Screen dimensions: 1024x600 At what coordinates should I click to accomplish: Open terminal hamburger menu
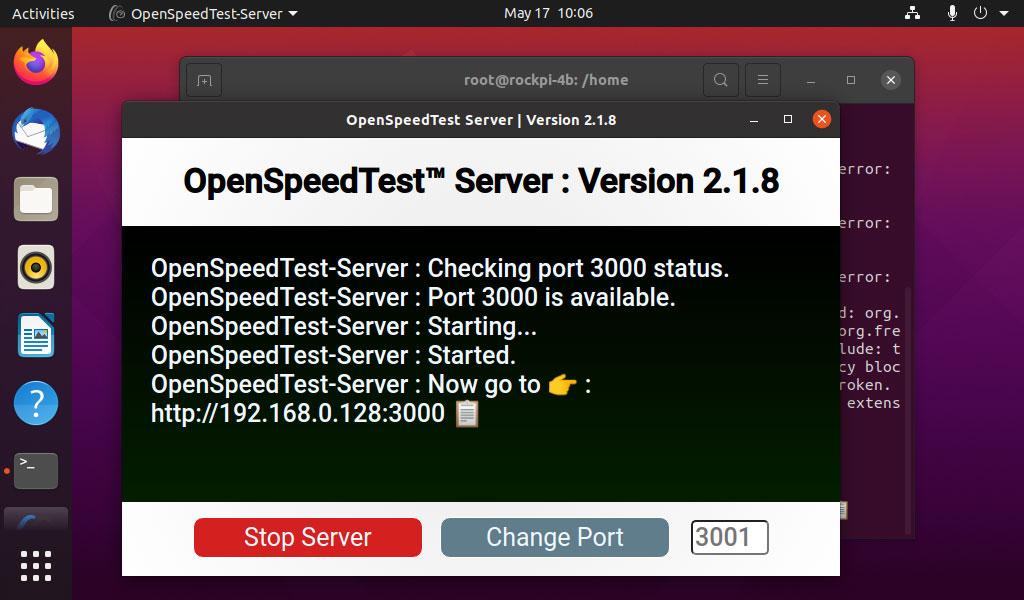tap(763, 80)
